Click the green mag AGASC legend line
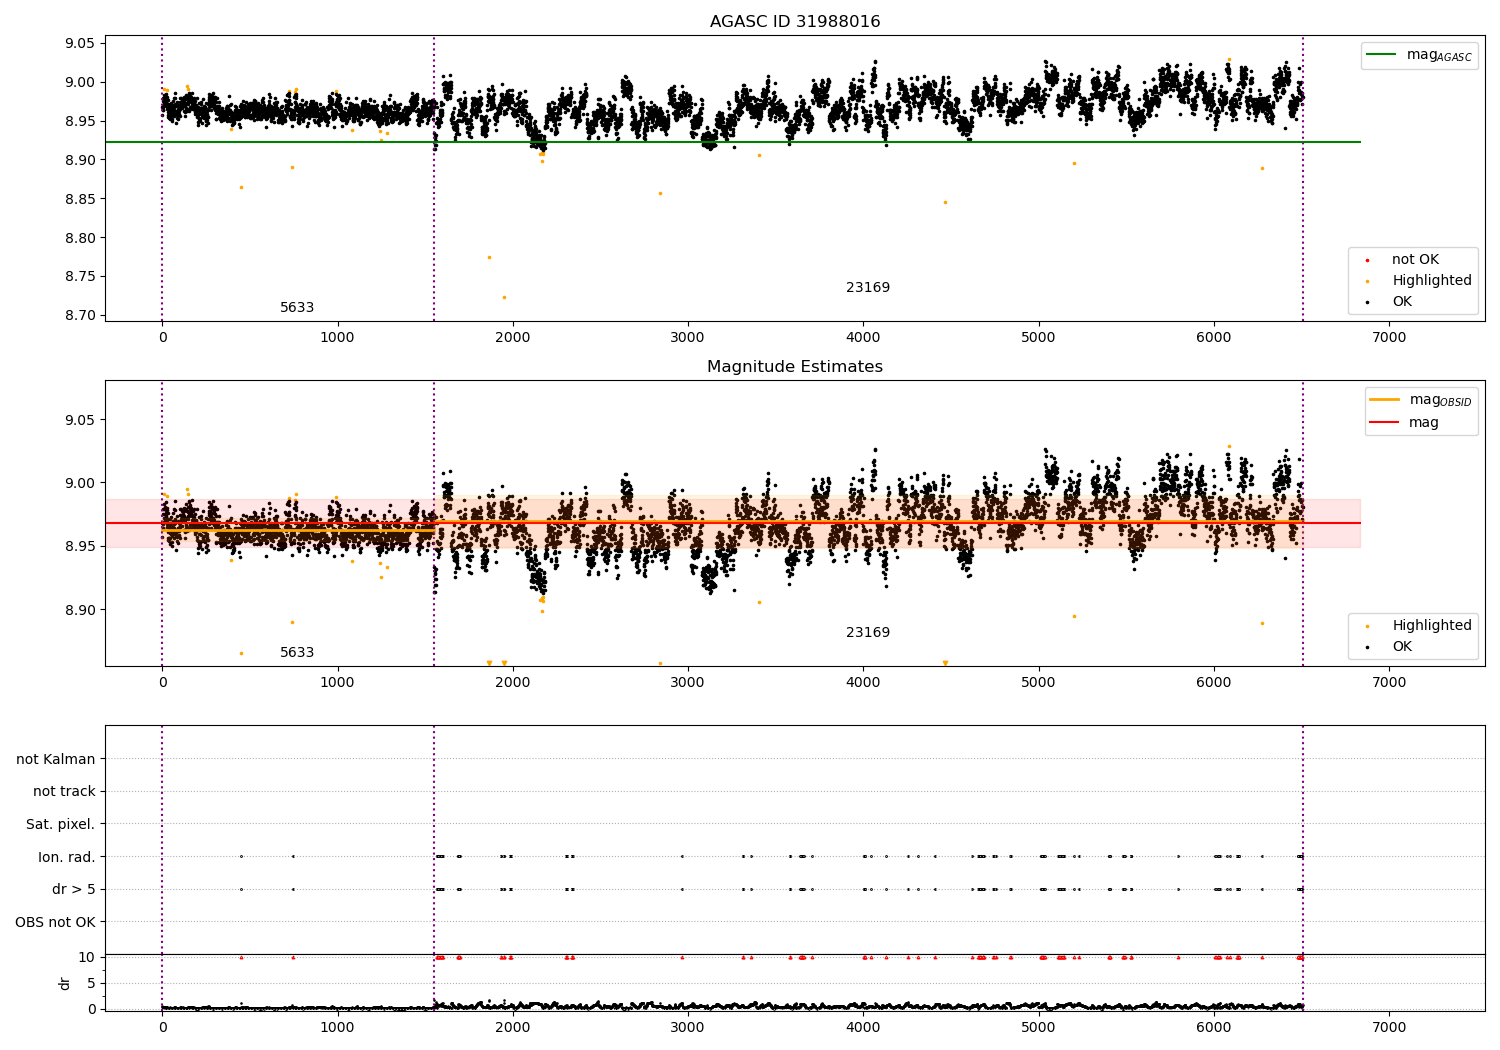This screenshot has height=1050, width=1500. (x=1382, y=55)
